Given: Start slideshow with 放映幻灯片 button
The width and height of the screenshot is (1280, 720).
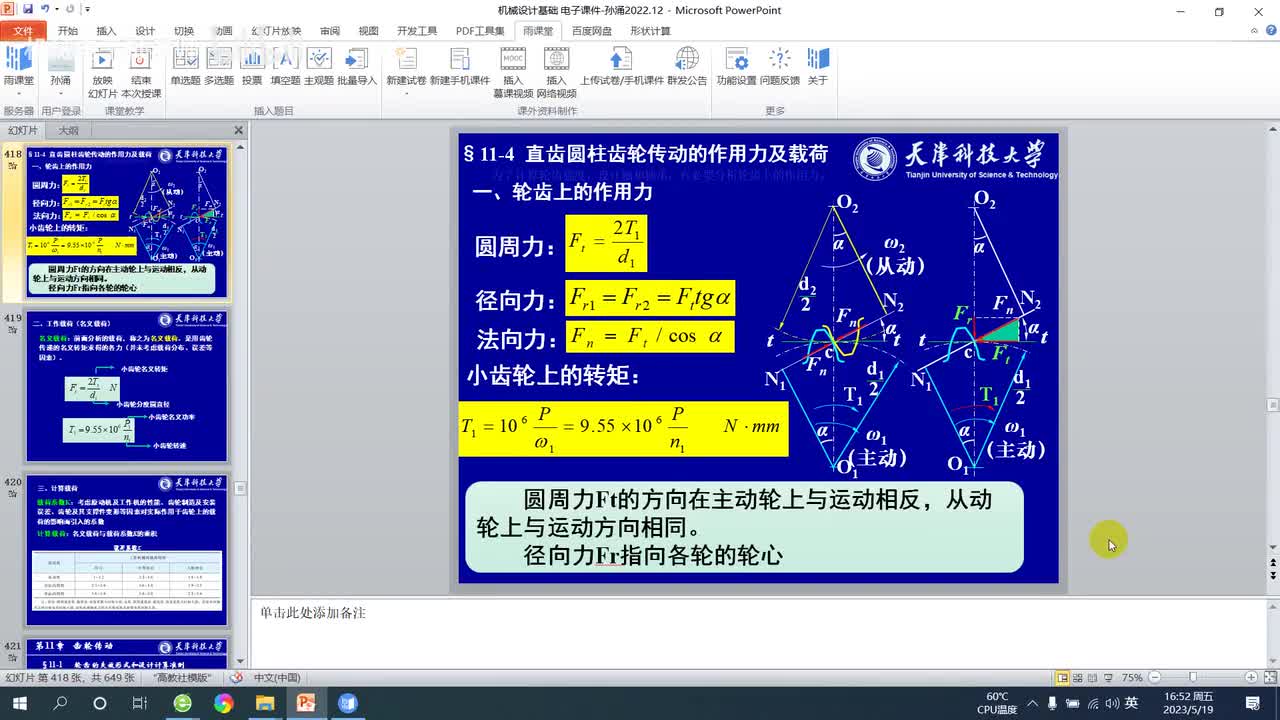Looking at the screenshot, I should click(x=102, y=72).
